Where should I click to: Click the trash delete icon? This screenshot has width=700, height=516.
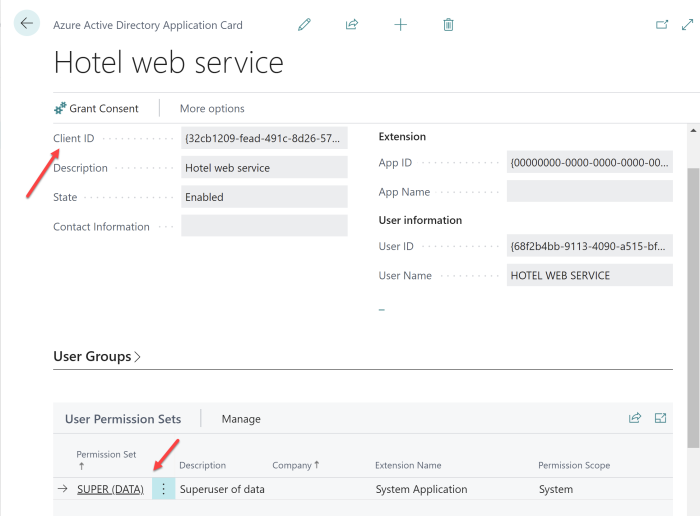pos(448,25)
